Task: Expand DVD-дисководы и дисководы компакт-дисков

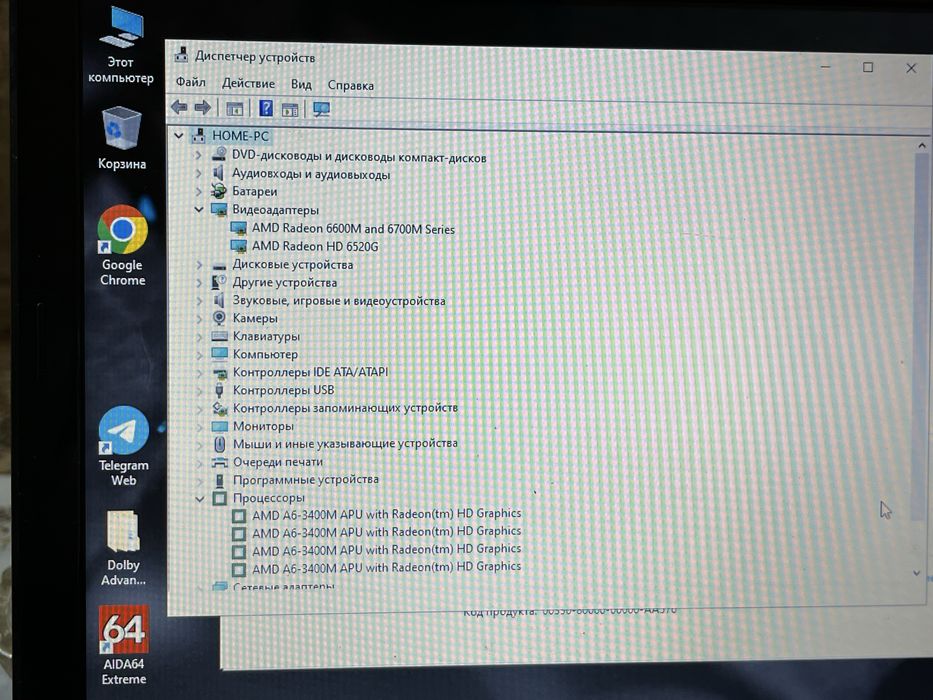Action: click(x=199, y=155)
